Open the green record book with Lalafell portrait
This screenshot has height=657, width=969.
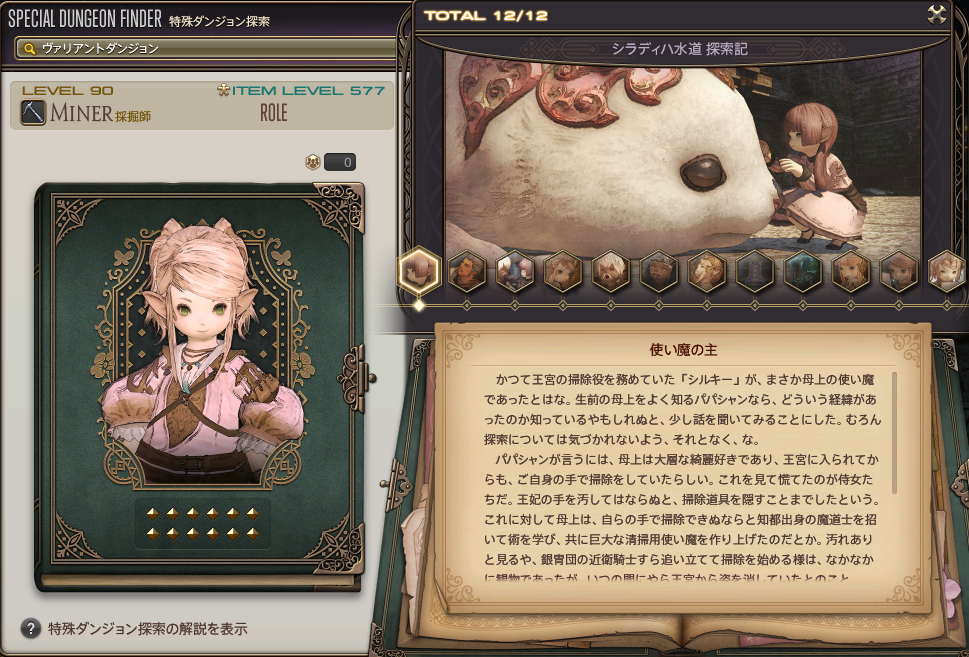200,386
